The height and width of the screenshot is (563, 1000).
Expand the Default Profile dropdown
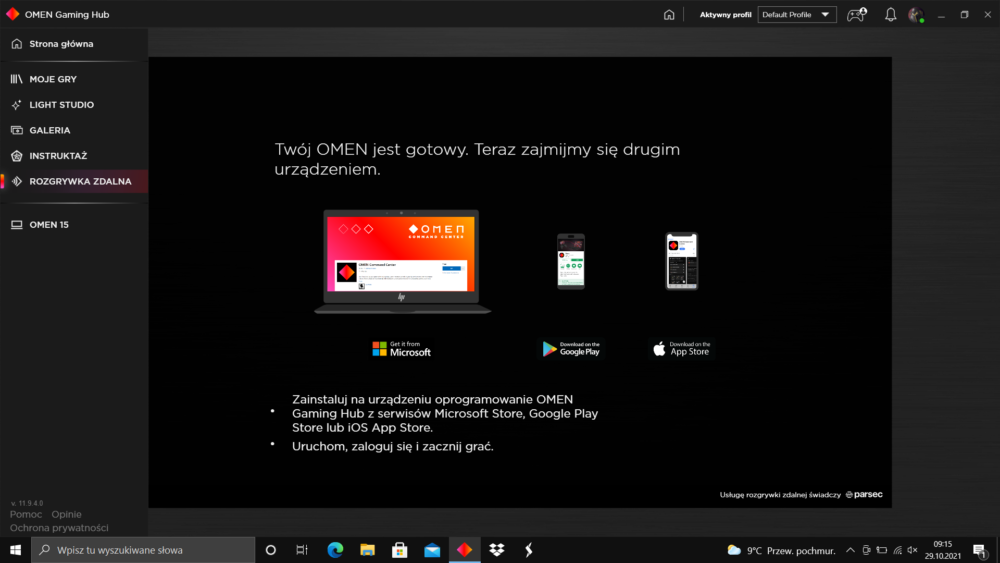pos(797,15)
